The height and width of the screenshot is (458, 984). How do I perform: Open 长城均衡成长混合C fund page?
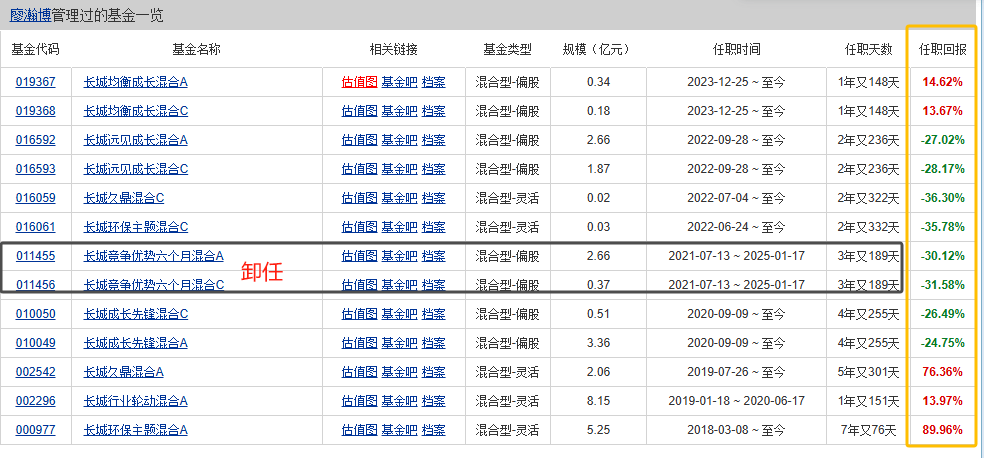pos(136,111)
